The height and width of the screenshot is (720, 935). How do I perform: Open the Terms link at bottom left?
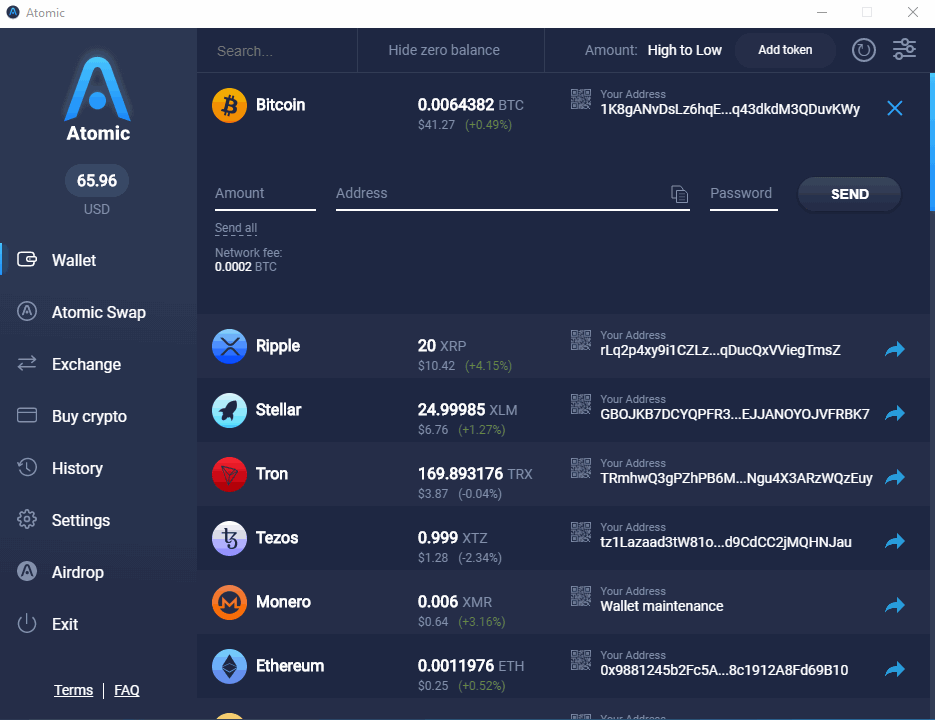[x=73, y=690]
